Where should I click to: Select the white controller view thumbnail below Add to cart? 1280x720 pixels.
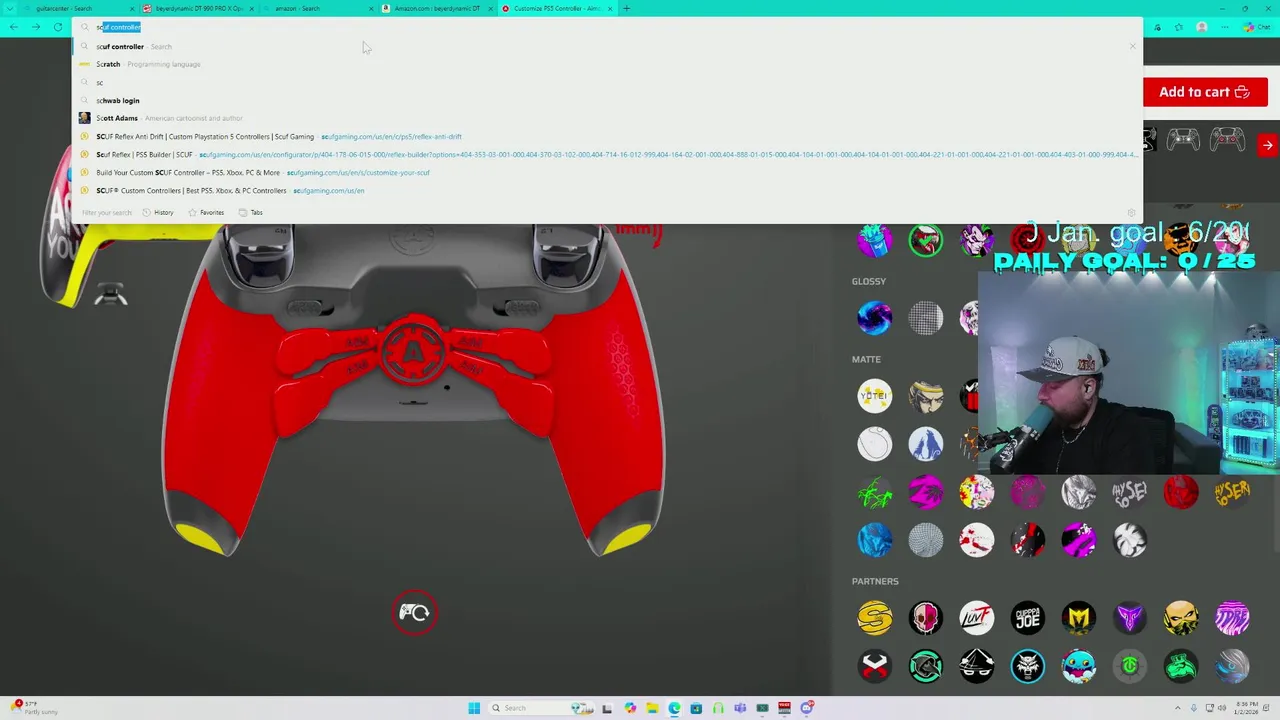coord(1183,140)
